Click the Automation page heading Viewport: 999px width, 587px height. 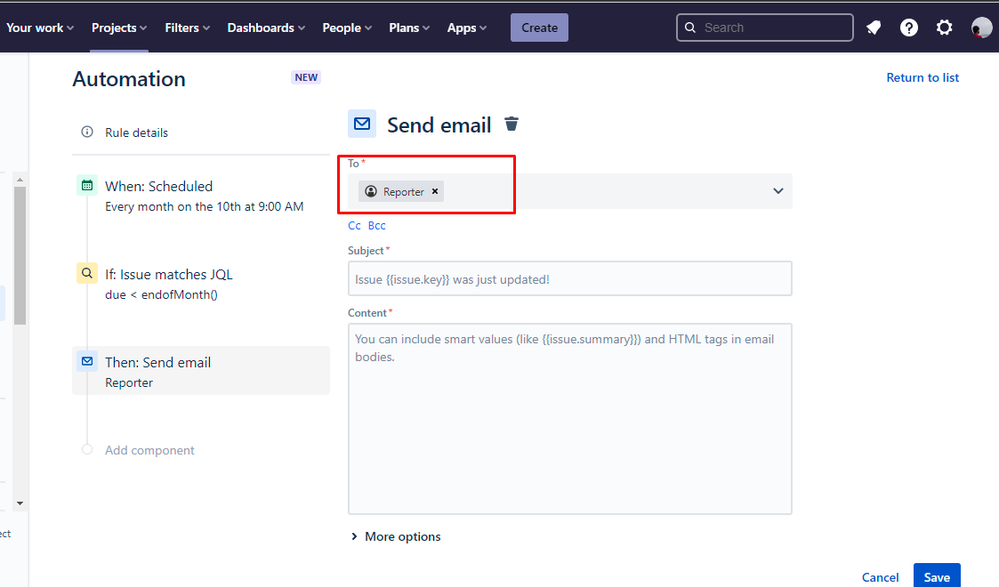coord(129,78)
